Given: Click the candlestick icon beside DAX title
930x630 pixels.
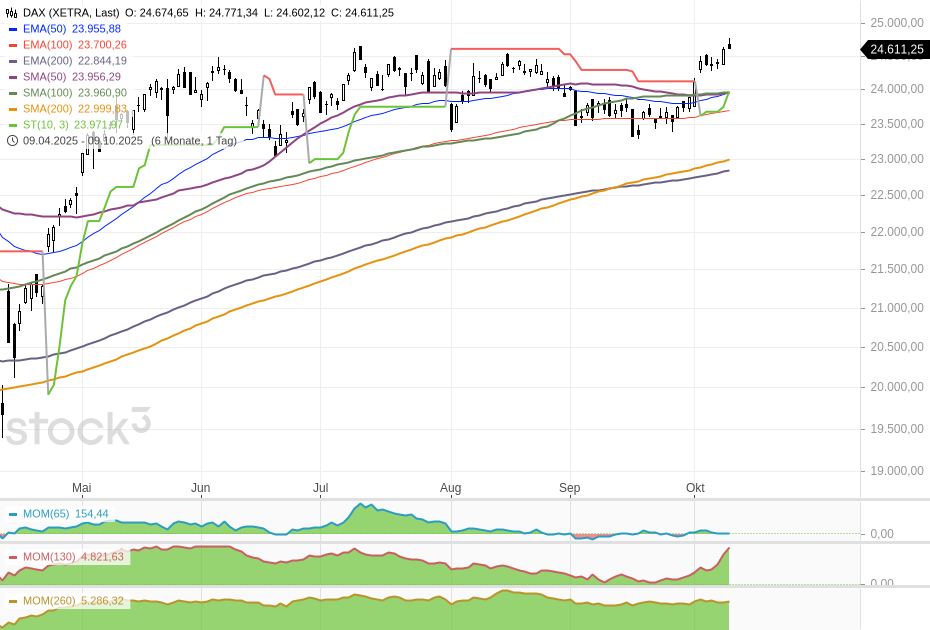Looking at the screenshot, I should (x=12, y=13).
